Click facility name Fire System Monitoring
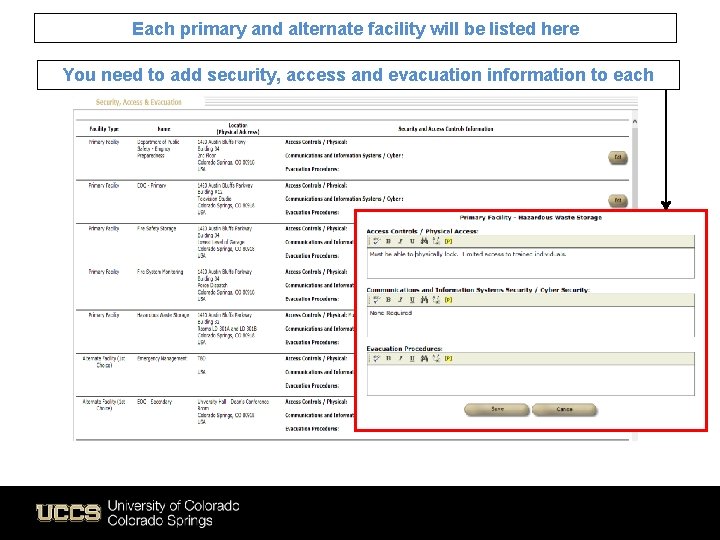The height and width of the screenshot is (540, 720). tap(160, 272)
